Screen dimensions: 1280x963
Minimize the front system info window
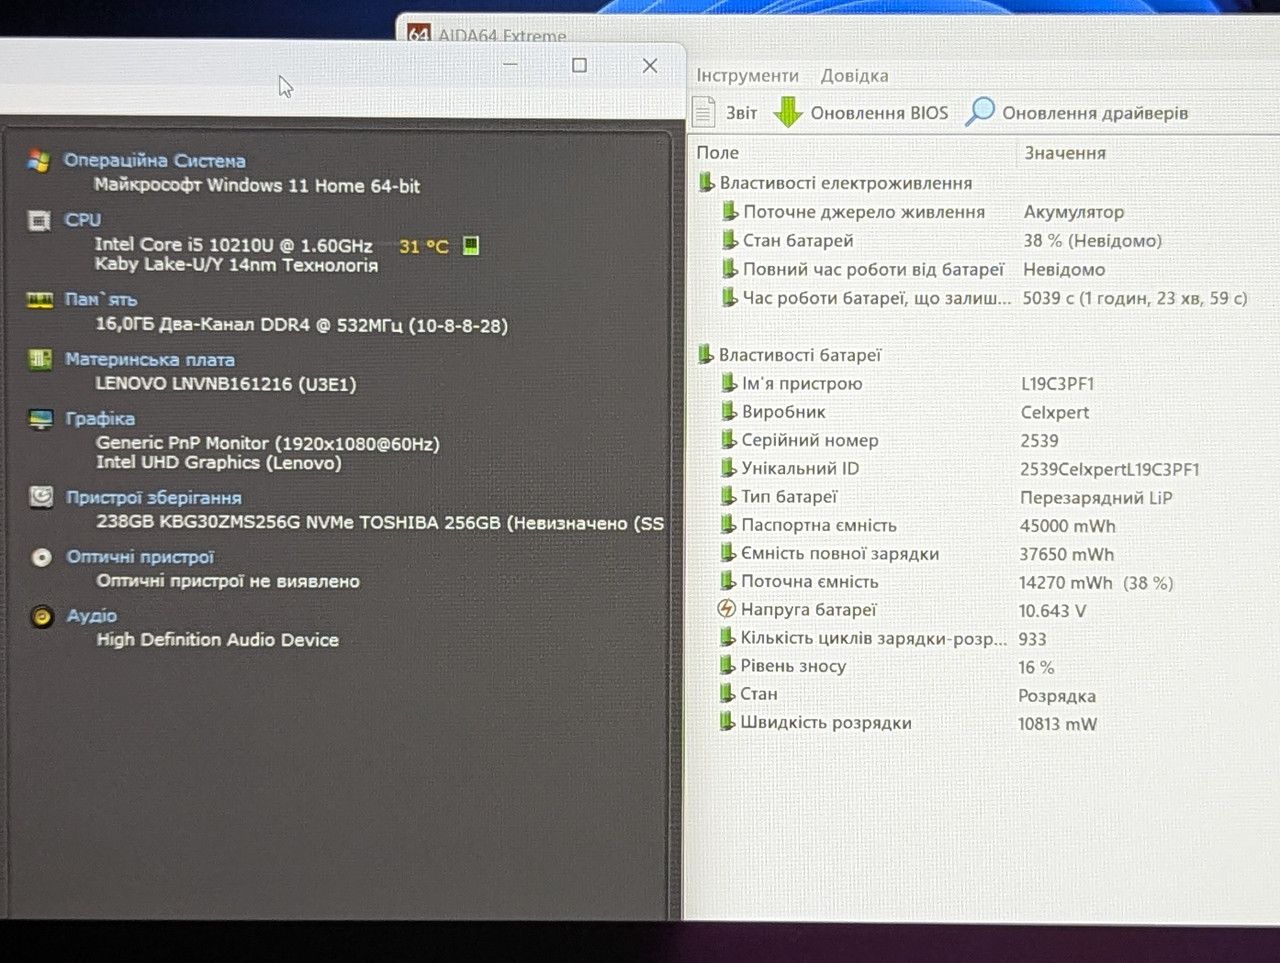click(510, 65)
